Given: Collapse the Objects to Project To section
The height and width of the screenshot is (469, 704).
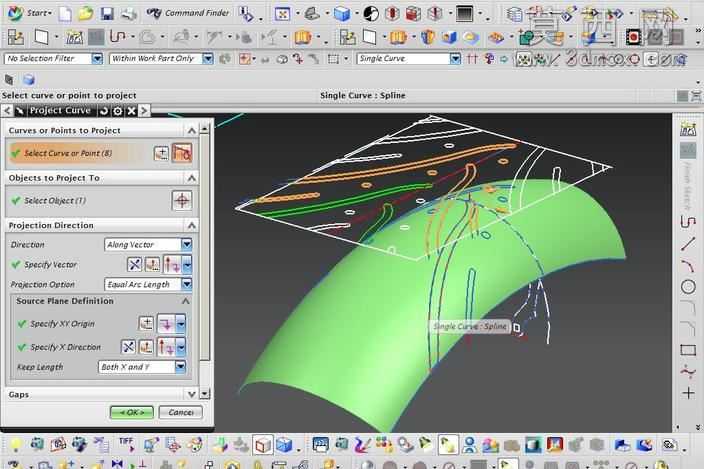Looking at the screenshot, I should coord(192,178).
